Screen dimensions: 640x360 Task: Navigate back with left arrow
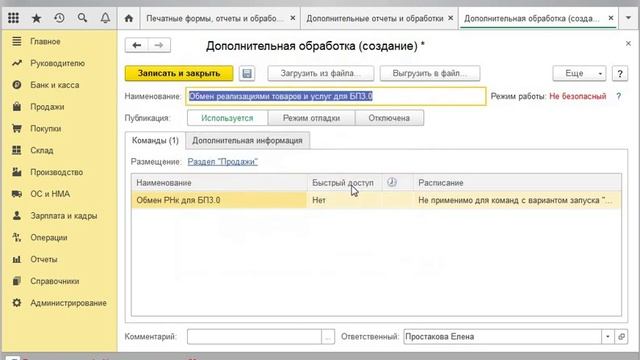(x=137, y=45)
